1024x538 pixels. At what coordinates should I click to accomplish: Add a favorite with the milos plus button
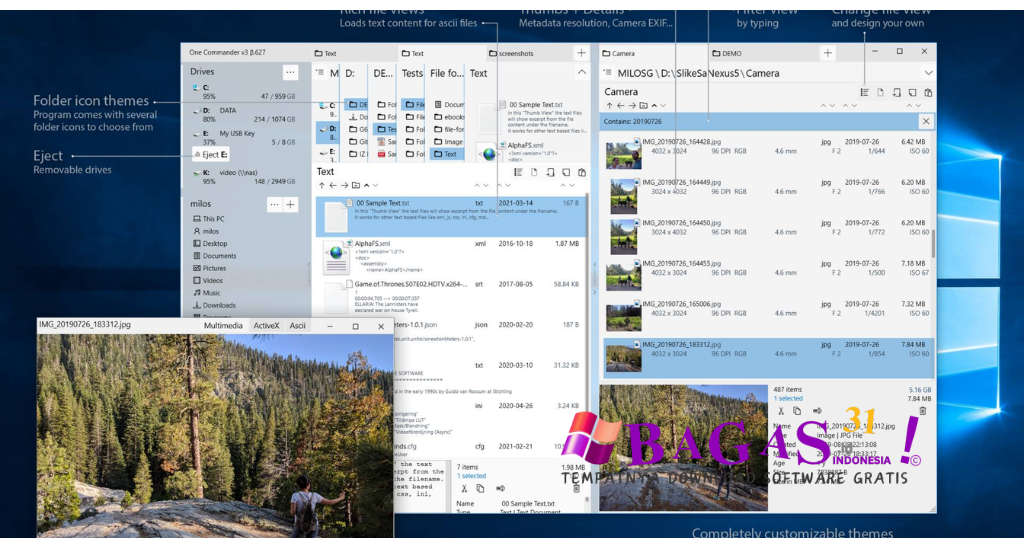(x=291, y=204)
